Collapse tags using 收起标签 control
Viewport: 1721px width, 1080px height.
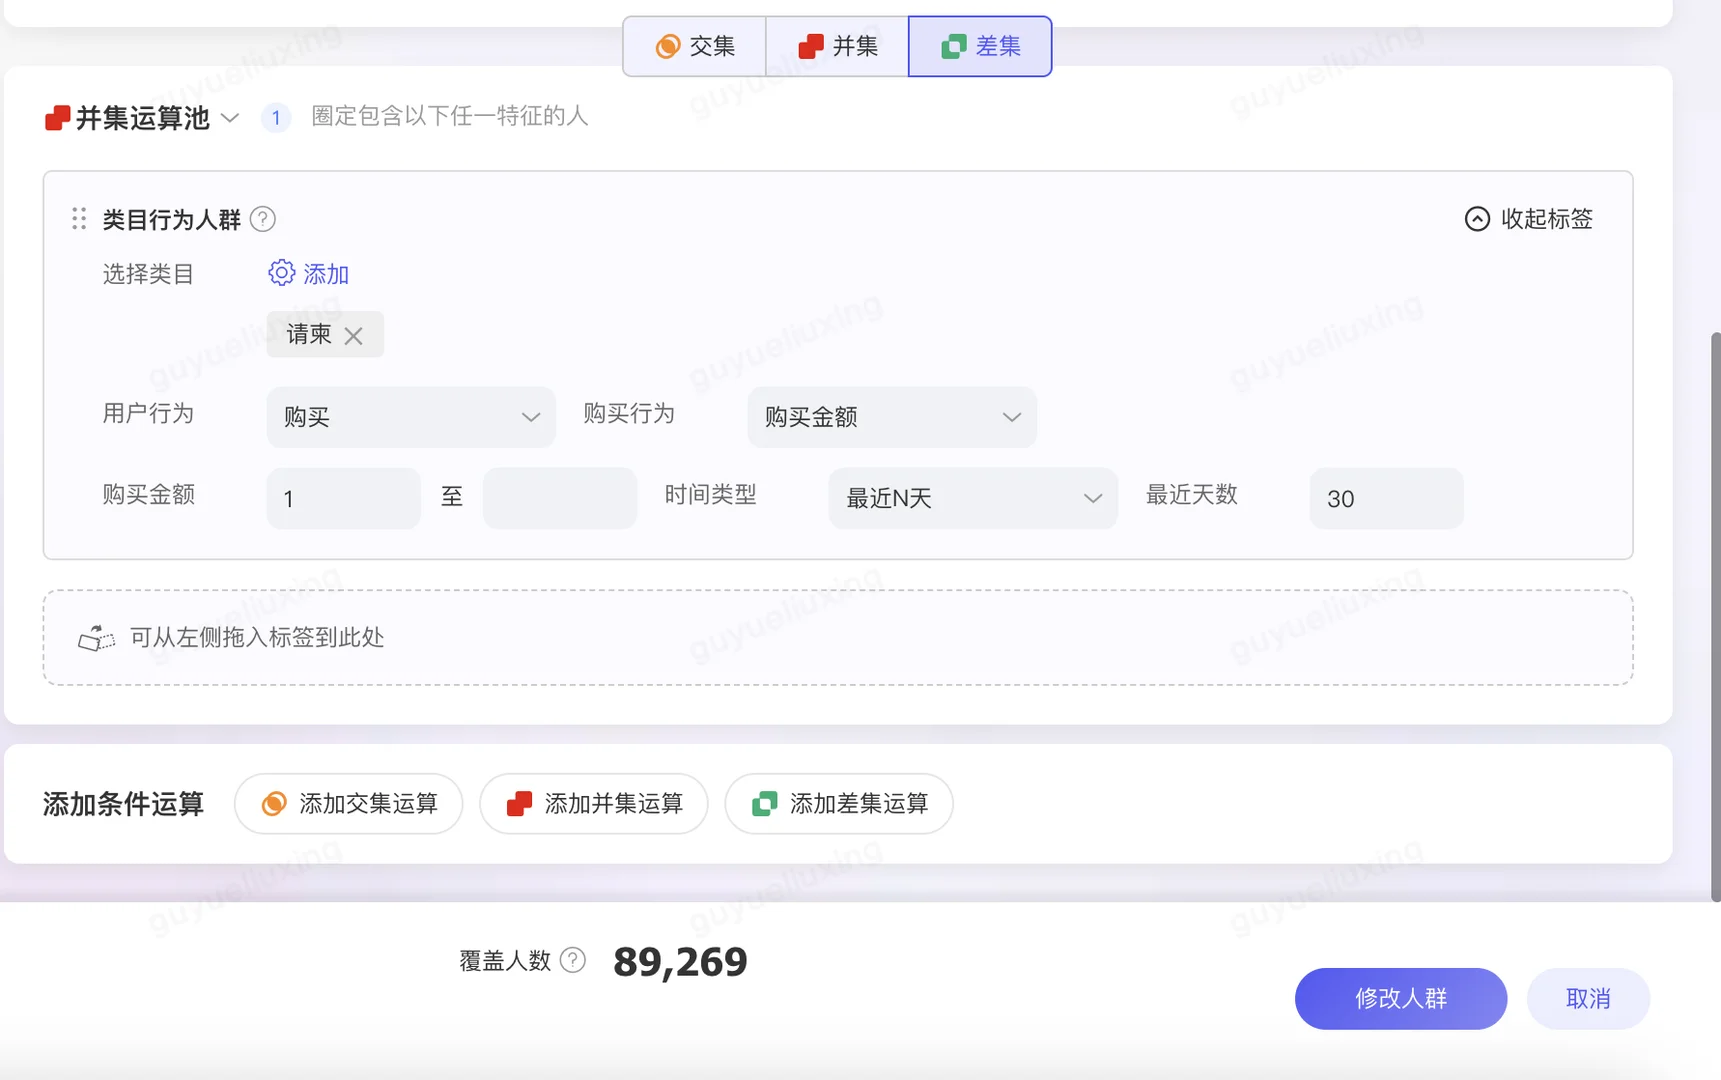coord(1528,219)
